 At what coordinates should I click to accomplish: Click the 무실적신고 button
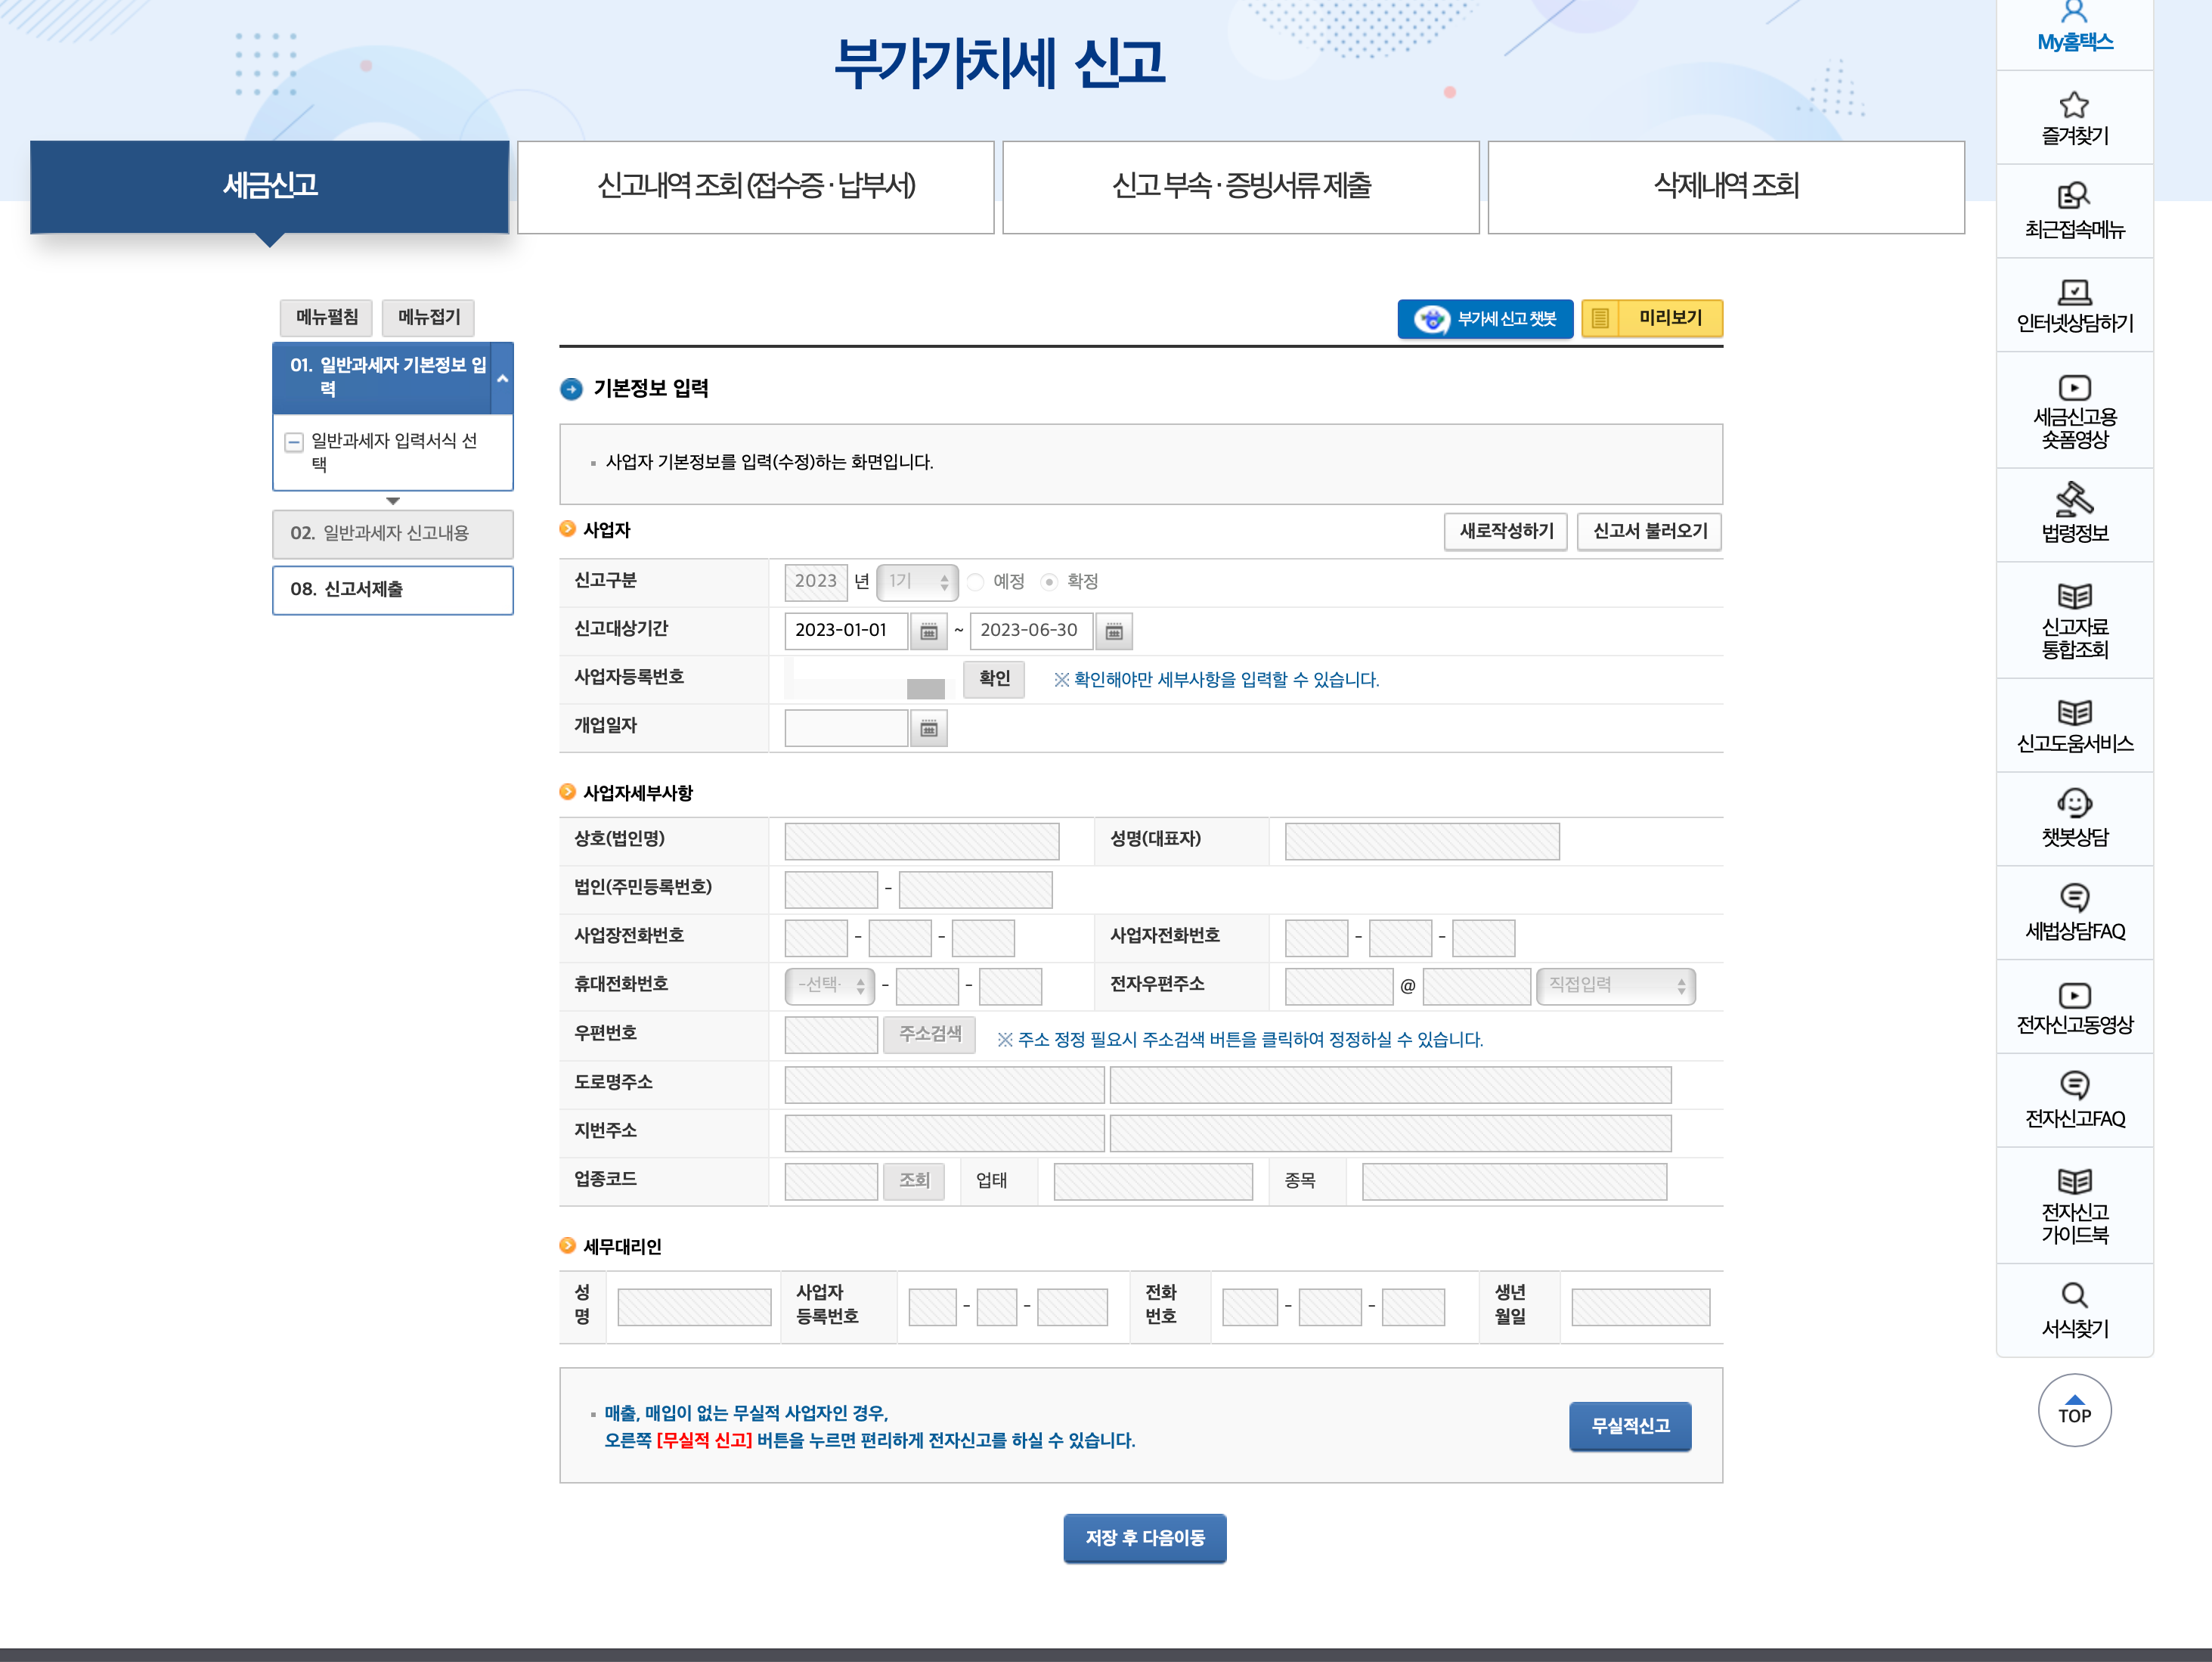coord(1629,1426)
